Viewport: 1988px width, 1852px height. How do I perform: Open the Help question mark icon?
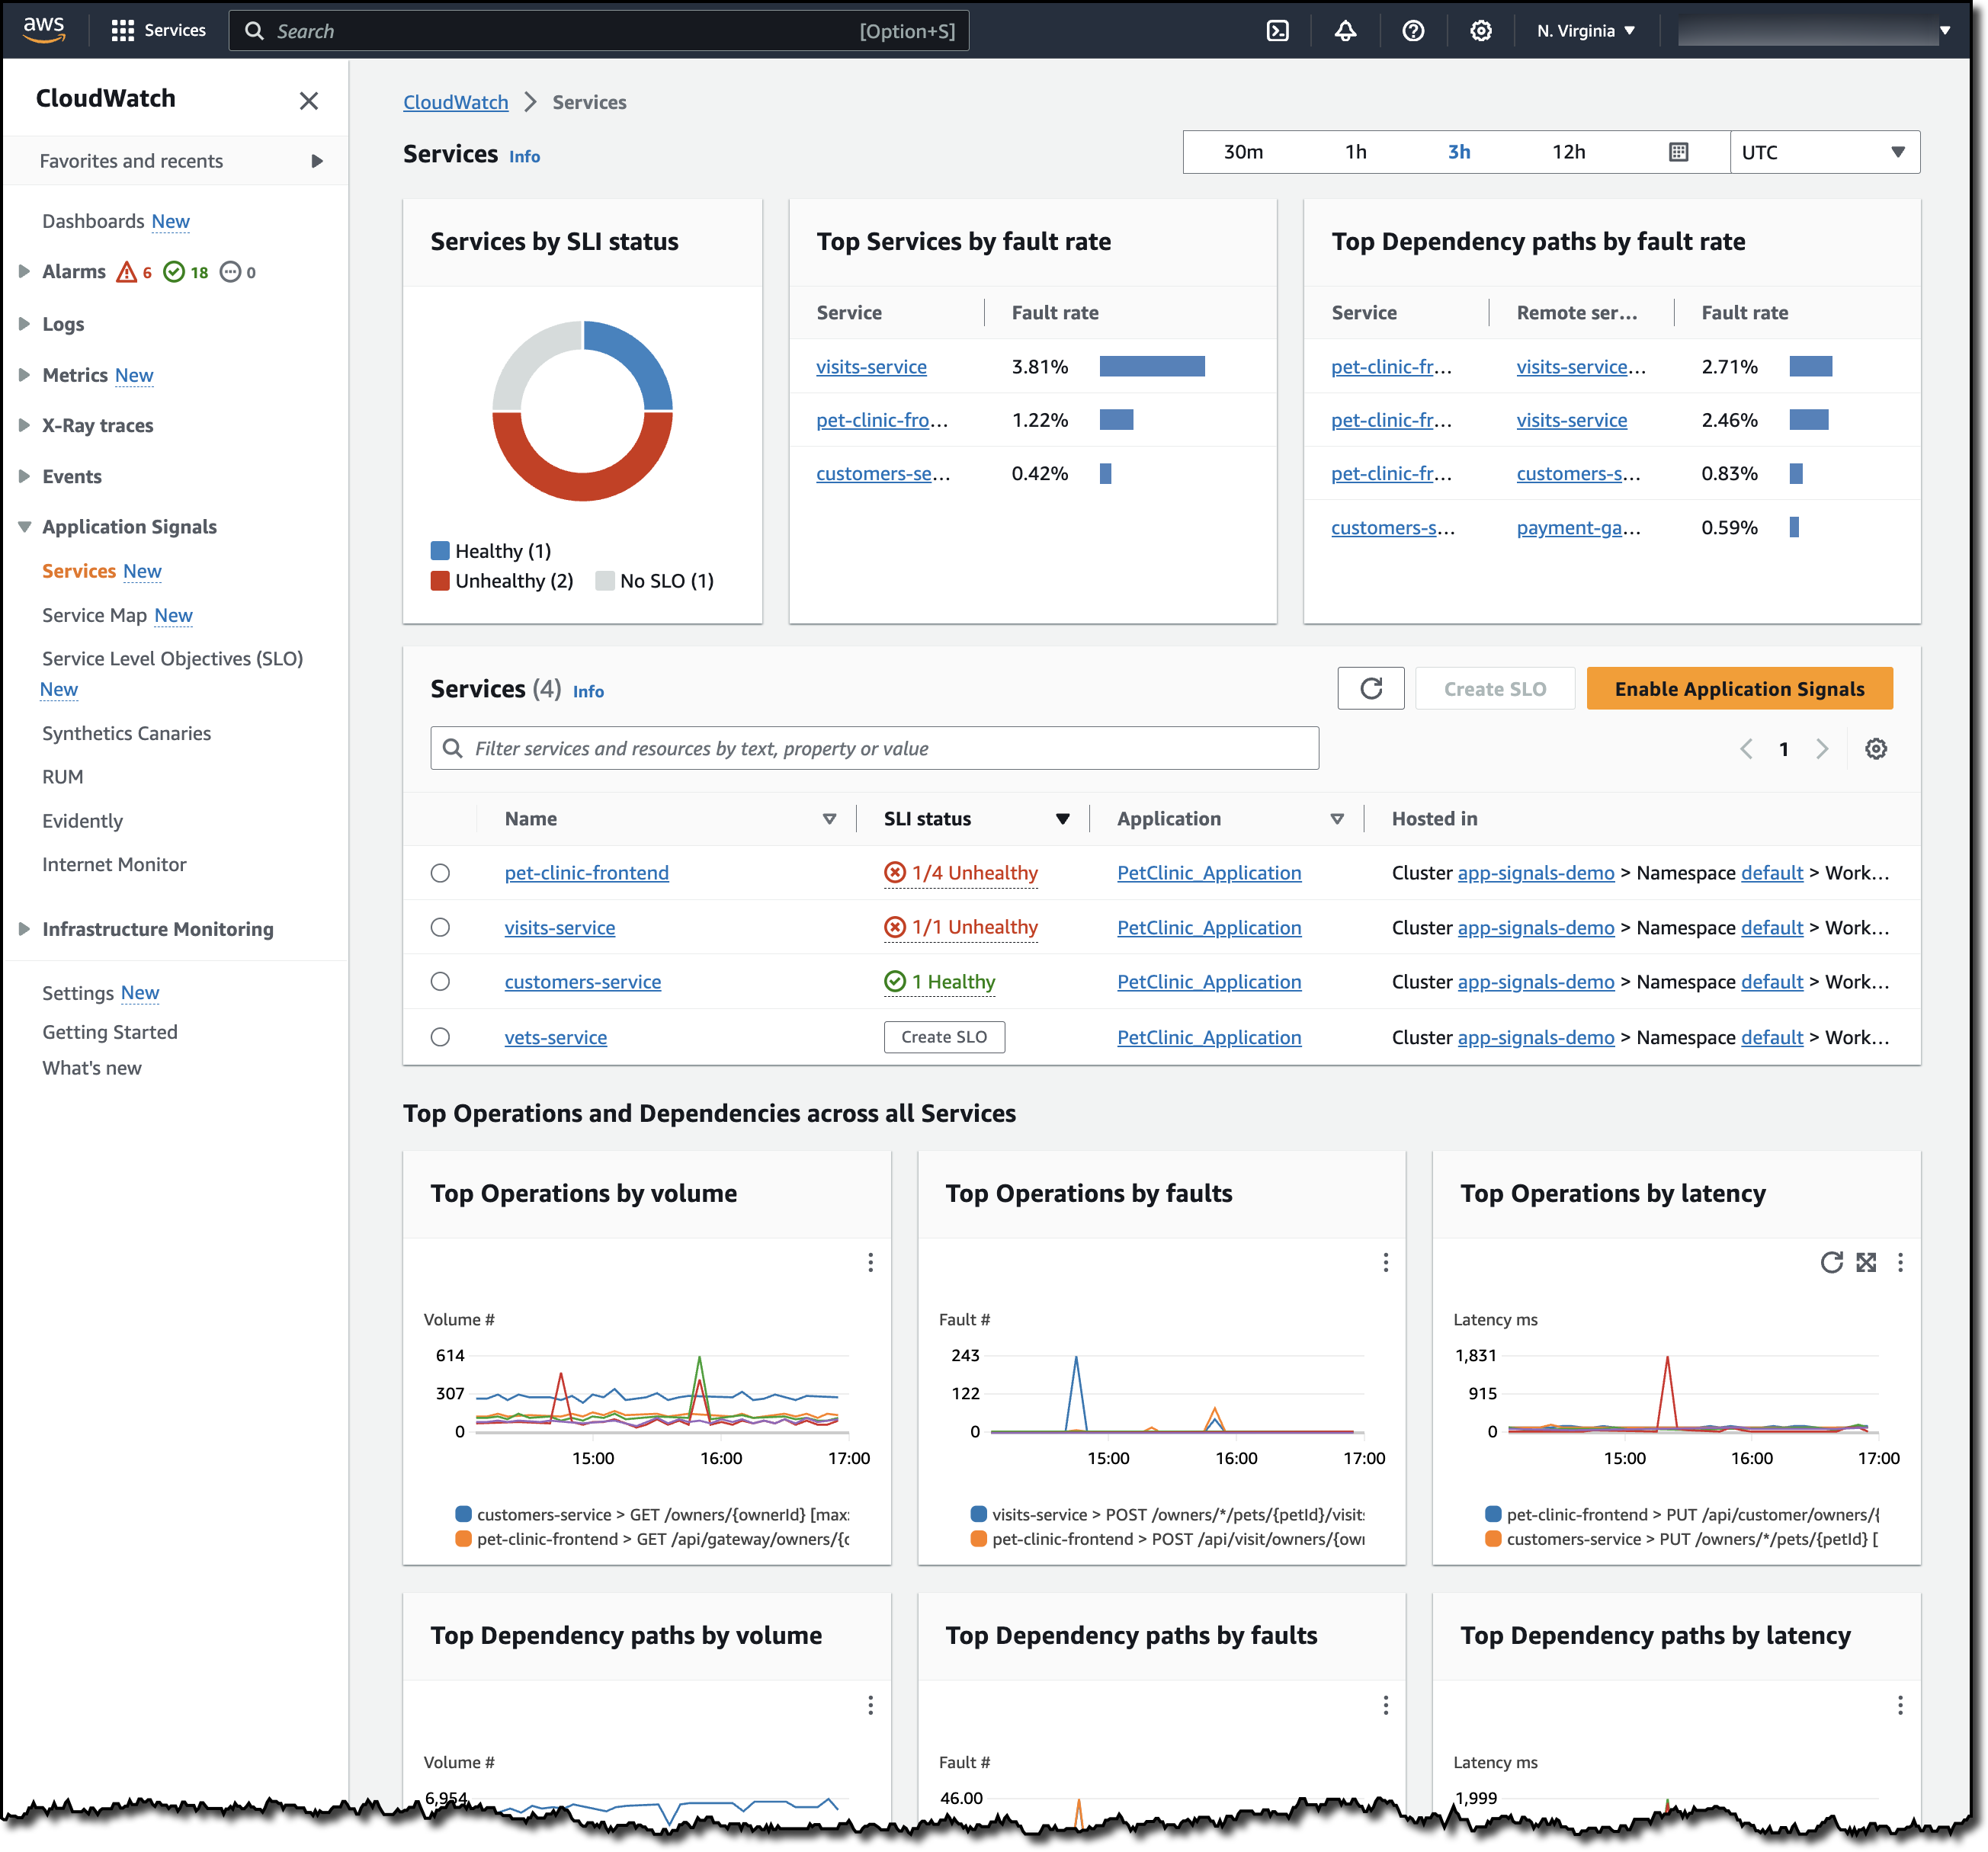click(1413, 30)
